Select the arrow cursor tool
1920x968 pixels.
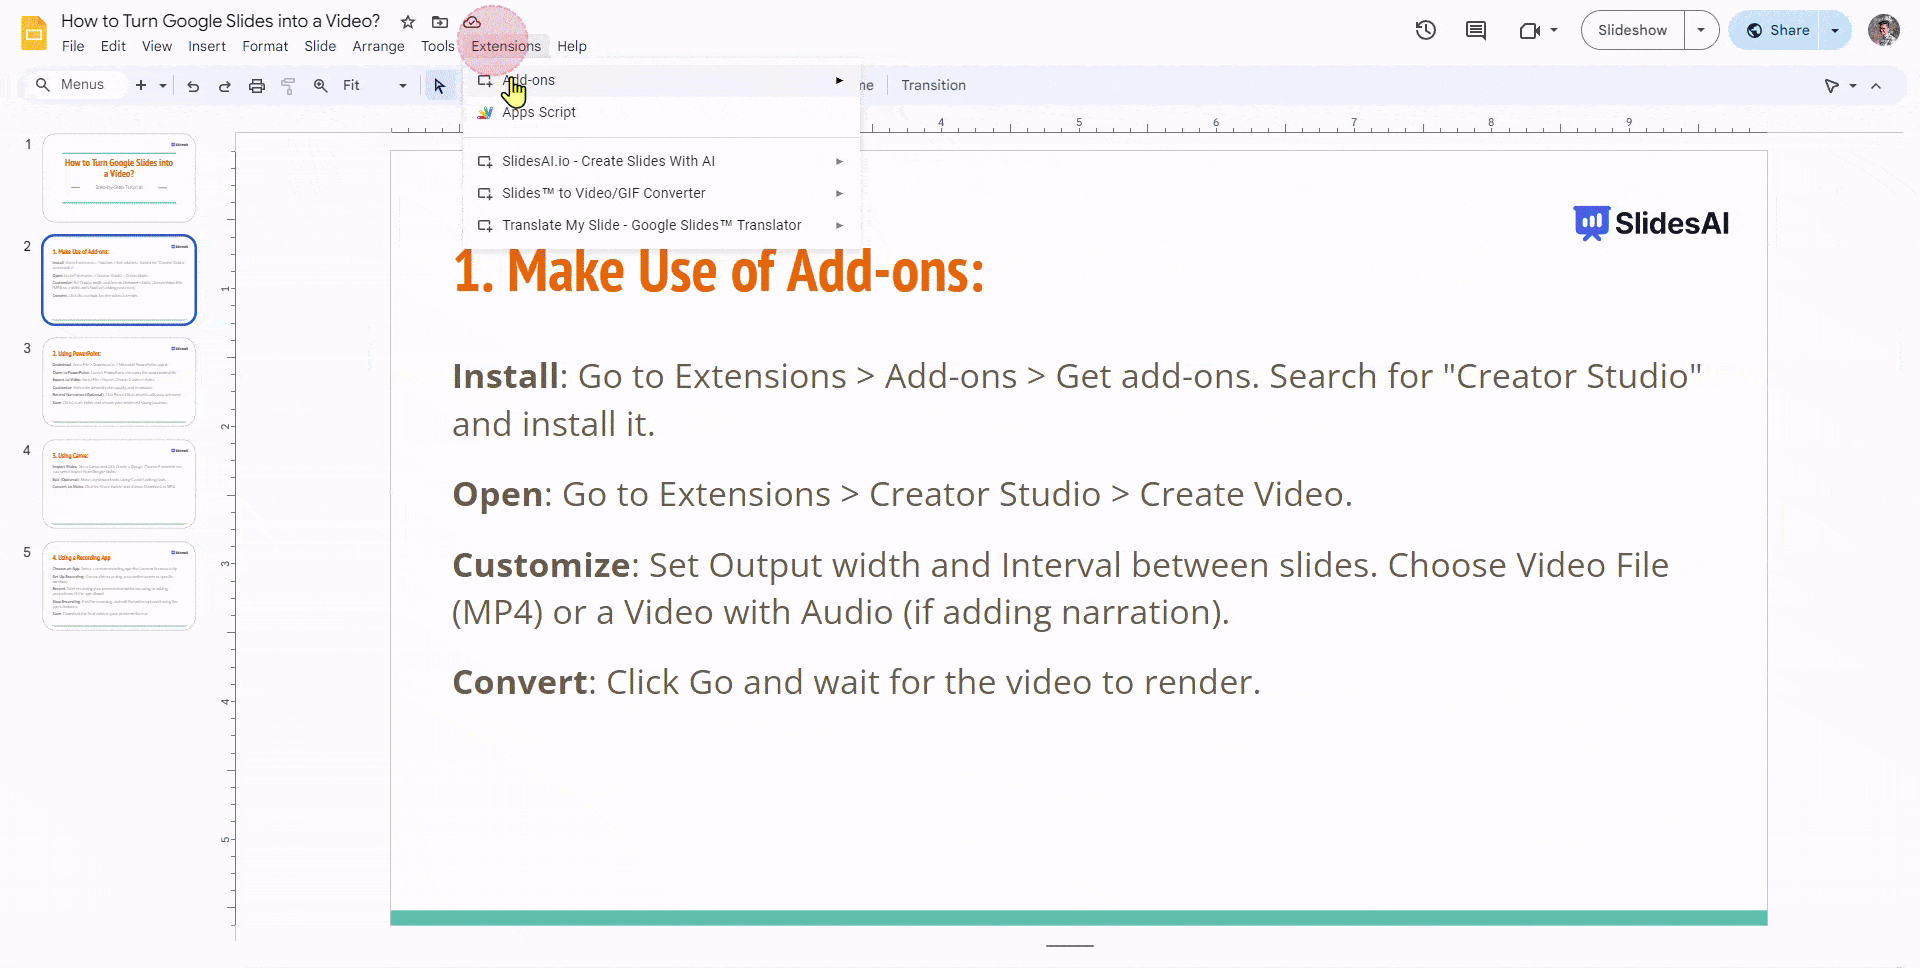tap(440, 85)
